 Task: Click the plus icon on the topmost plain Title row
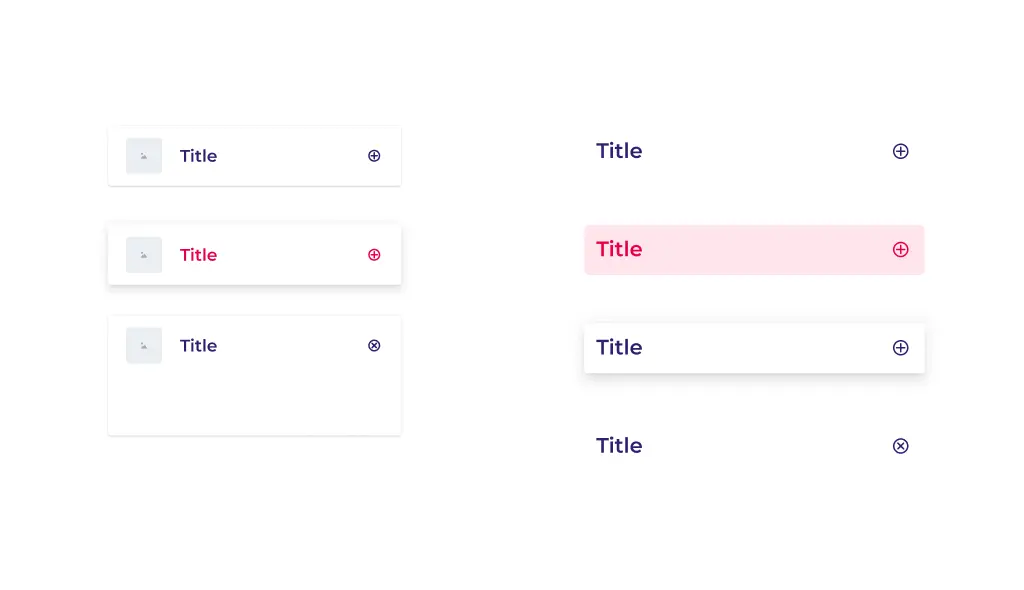click(x=900, y=151)
